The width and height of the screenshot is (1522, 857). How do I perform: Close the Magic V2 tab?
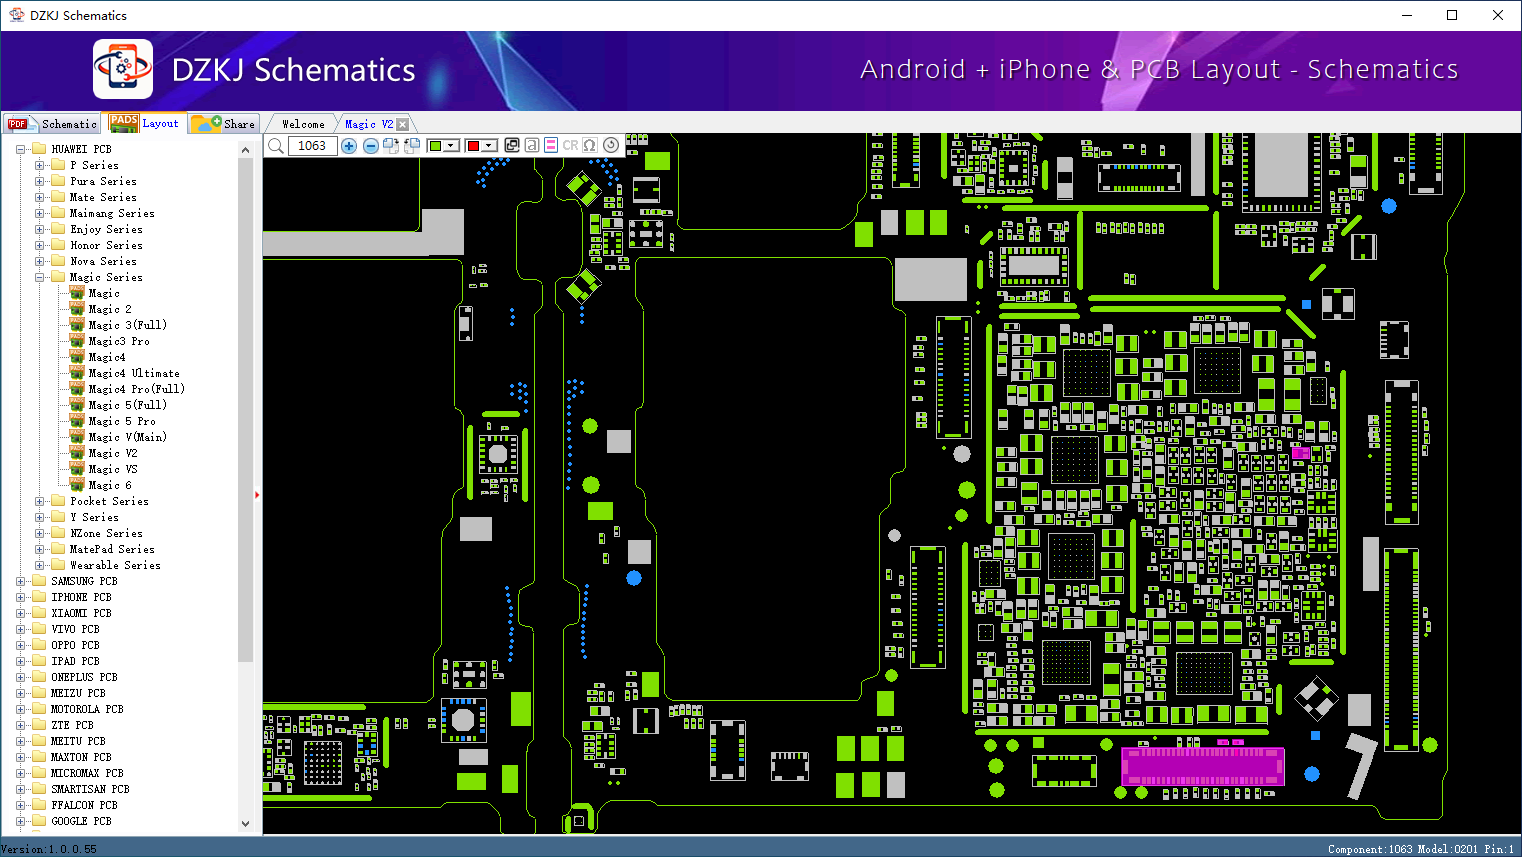(x=402, y=124)
